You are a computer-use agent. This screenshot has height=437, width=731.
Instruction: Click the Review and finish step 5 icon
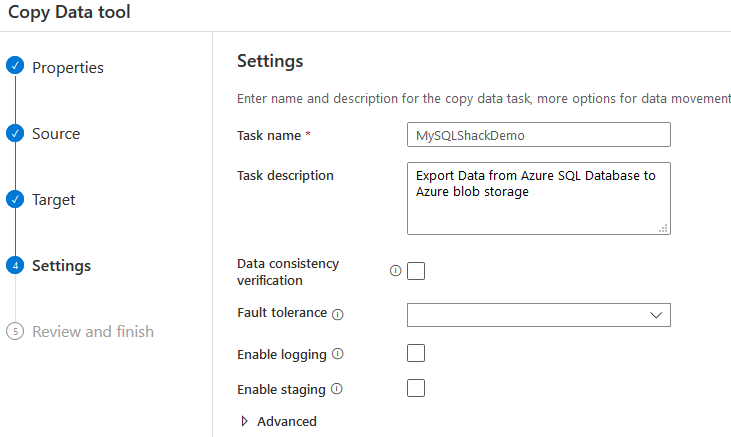[x=14, y=331]
